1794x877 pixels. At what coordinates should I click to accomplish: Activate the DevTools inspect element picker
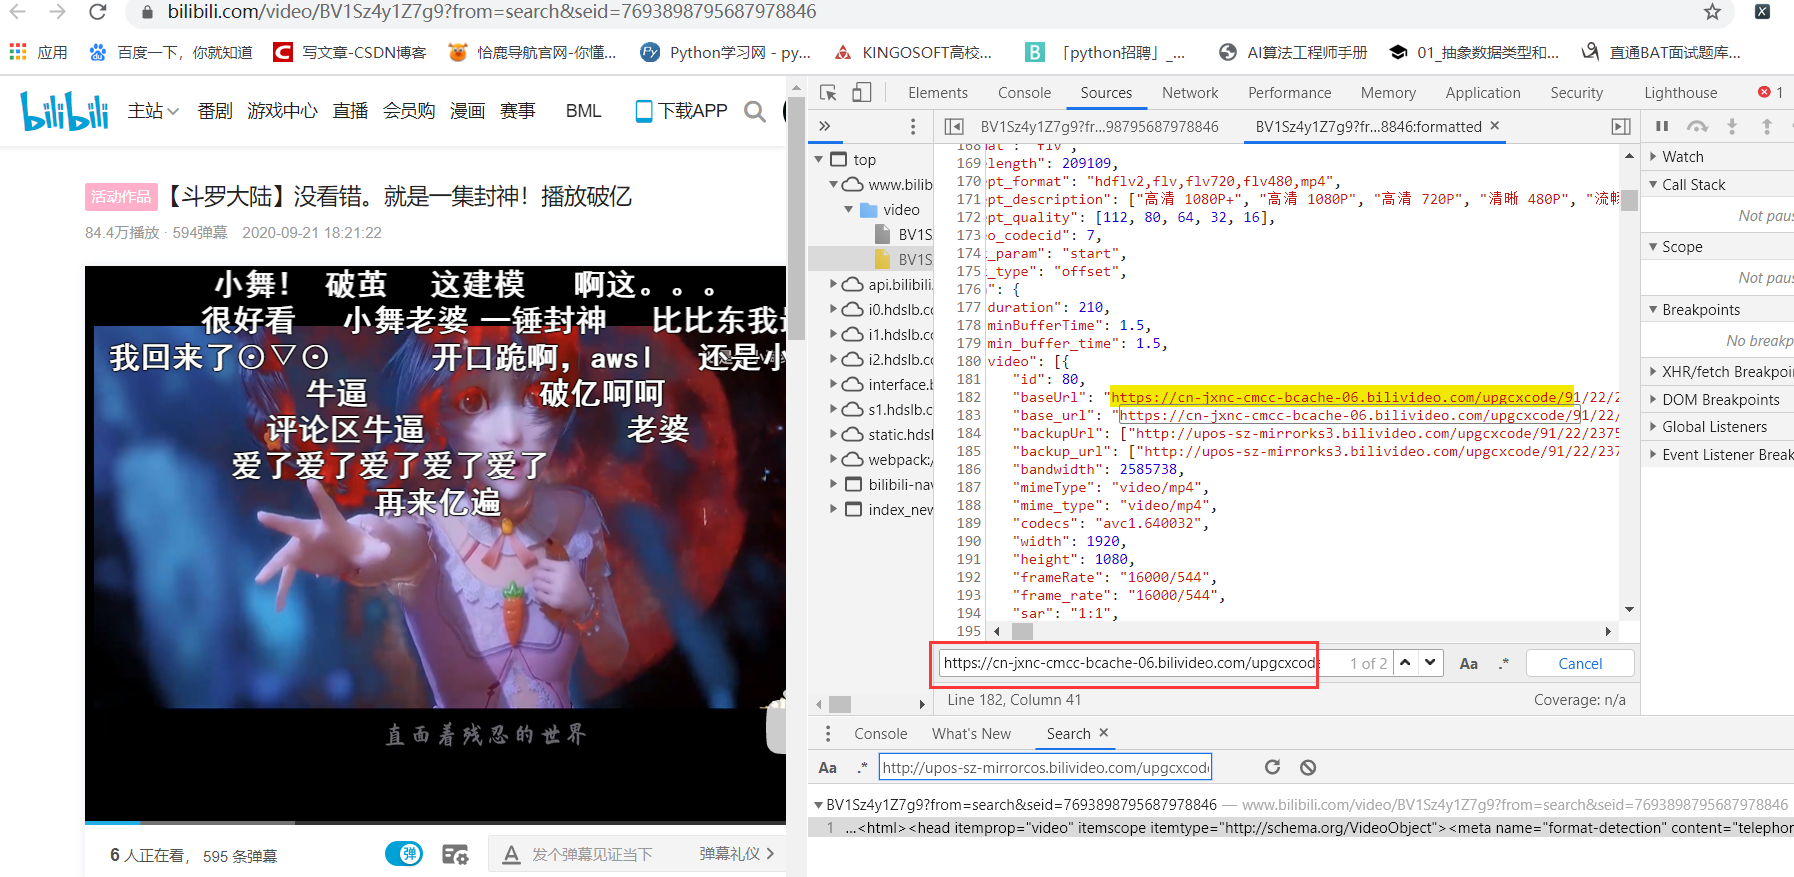click(828, 93)
